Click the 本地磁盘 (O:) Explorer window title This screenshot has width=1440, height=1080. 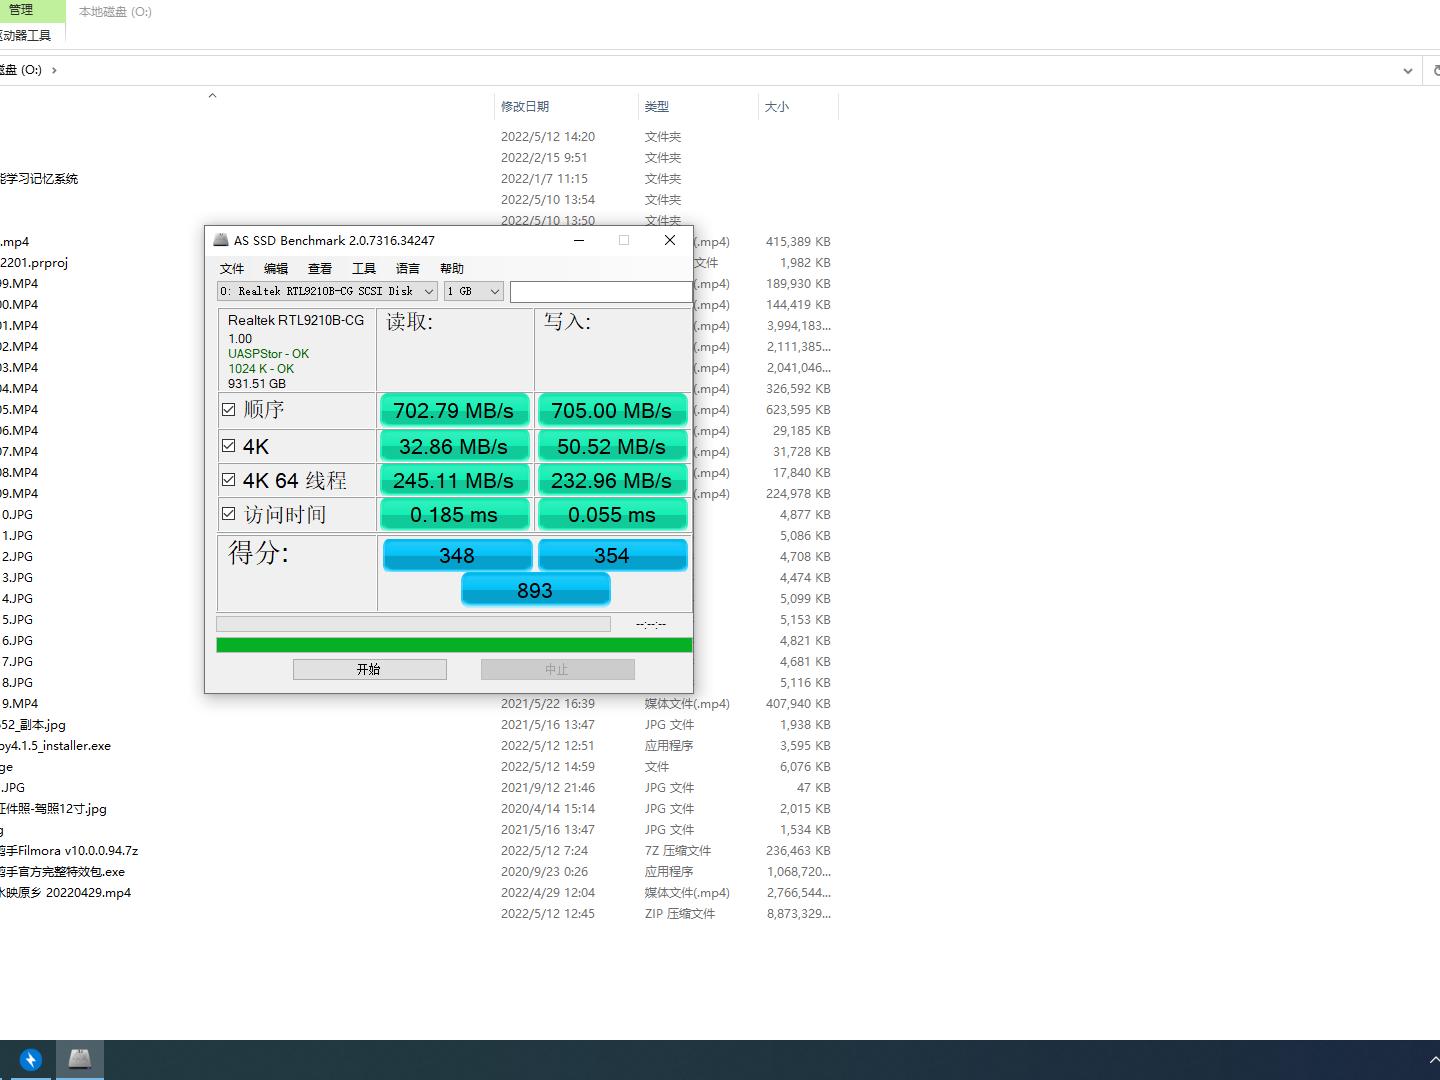click(115, 12)
